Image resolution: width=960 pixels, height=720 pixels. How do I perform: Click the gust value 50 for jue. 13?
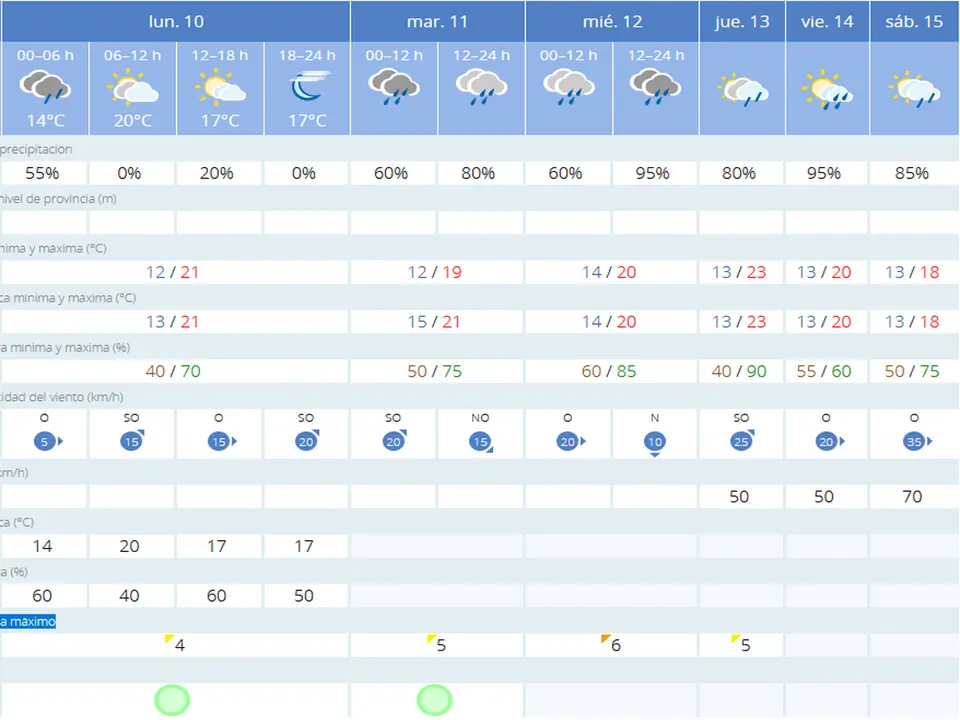point(741,497)
